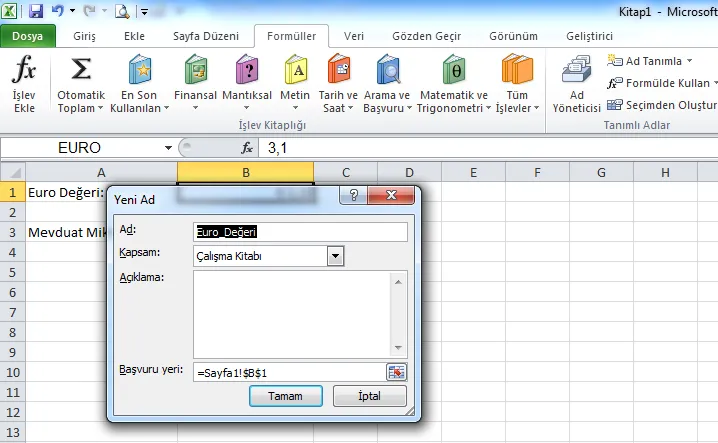Expand the Name Box dropdown arrow
The width and height of the screenshot is (718, 443).
(168, 148)
